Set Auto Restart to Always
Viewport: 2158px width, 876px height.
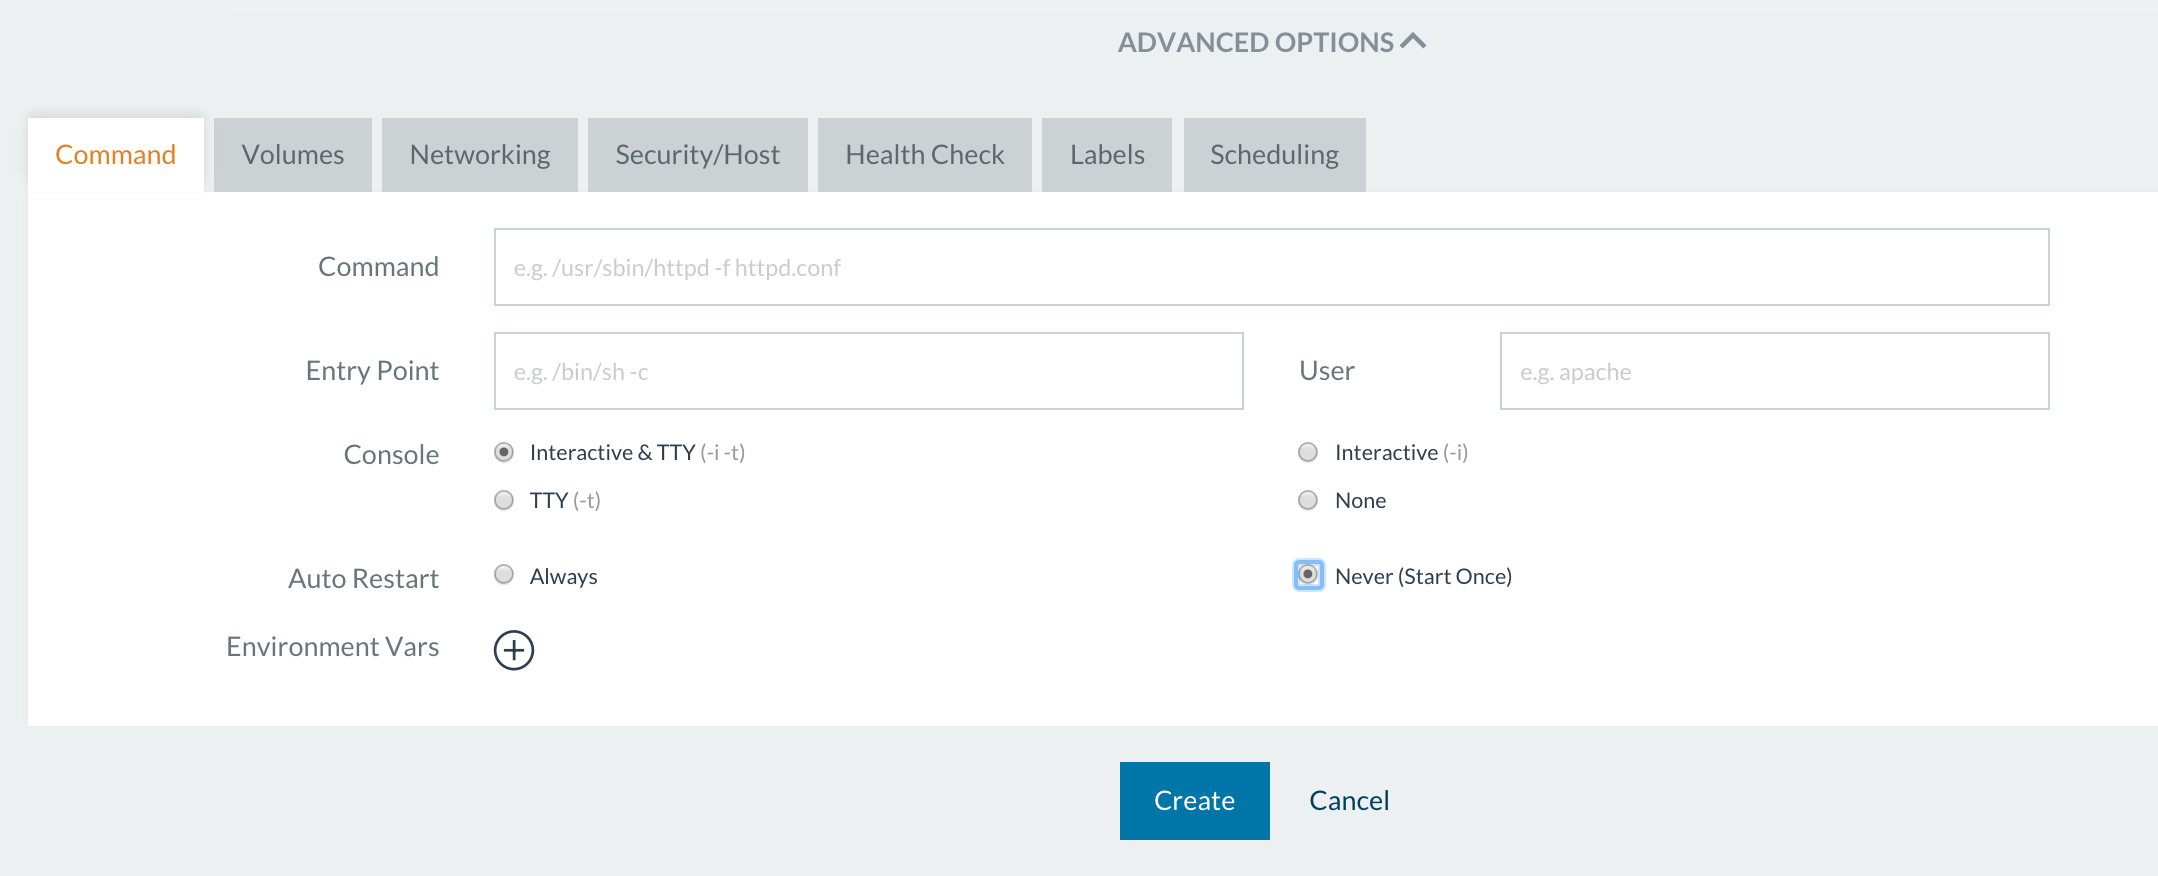click(x=504, y=575)
